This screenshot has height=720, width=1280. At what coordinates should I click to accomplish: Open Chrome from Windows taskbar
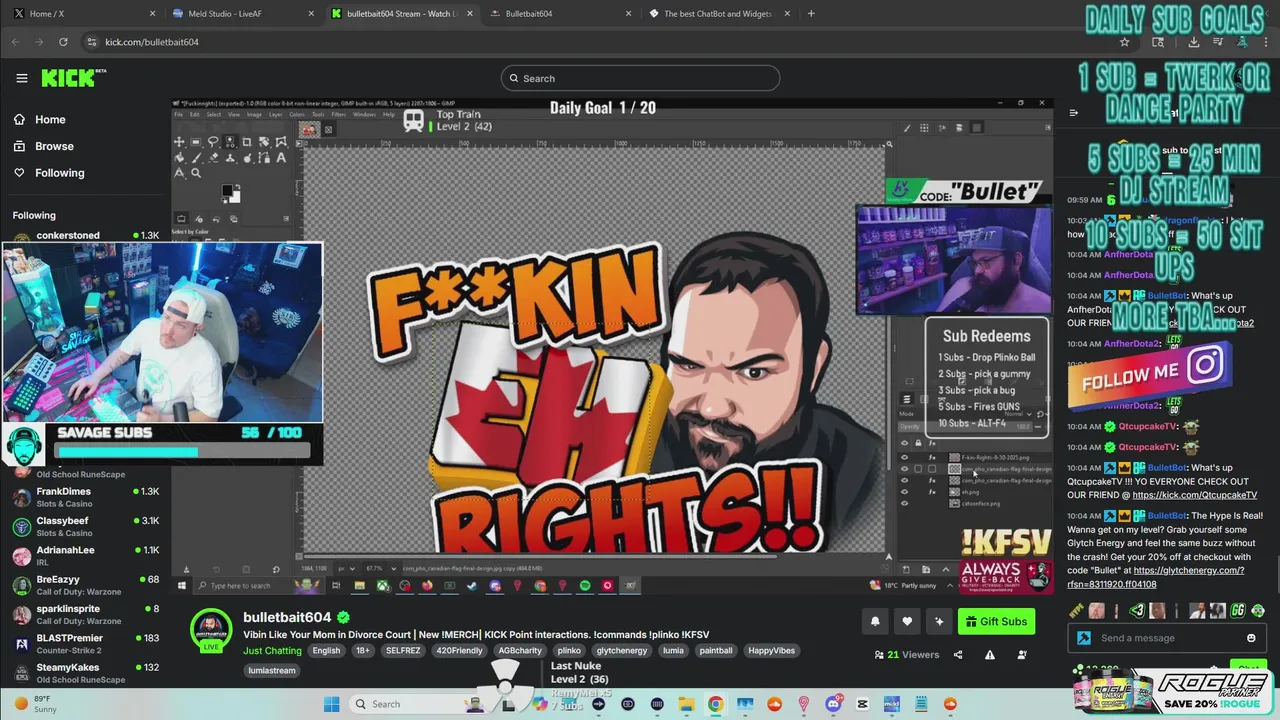715,704
